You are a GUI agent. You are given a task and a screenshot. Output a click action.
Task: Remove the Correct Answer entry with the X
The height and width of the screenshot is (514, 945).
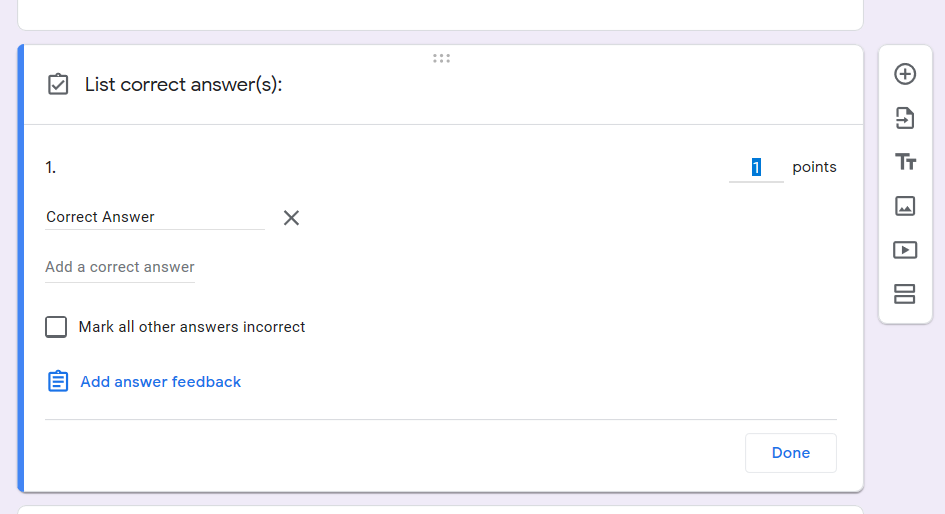(291, 218)
